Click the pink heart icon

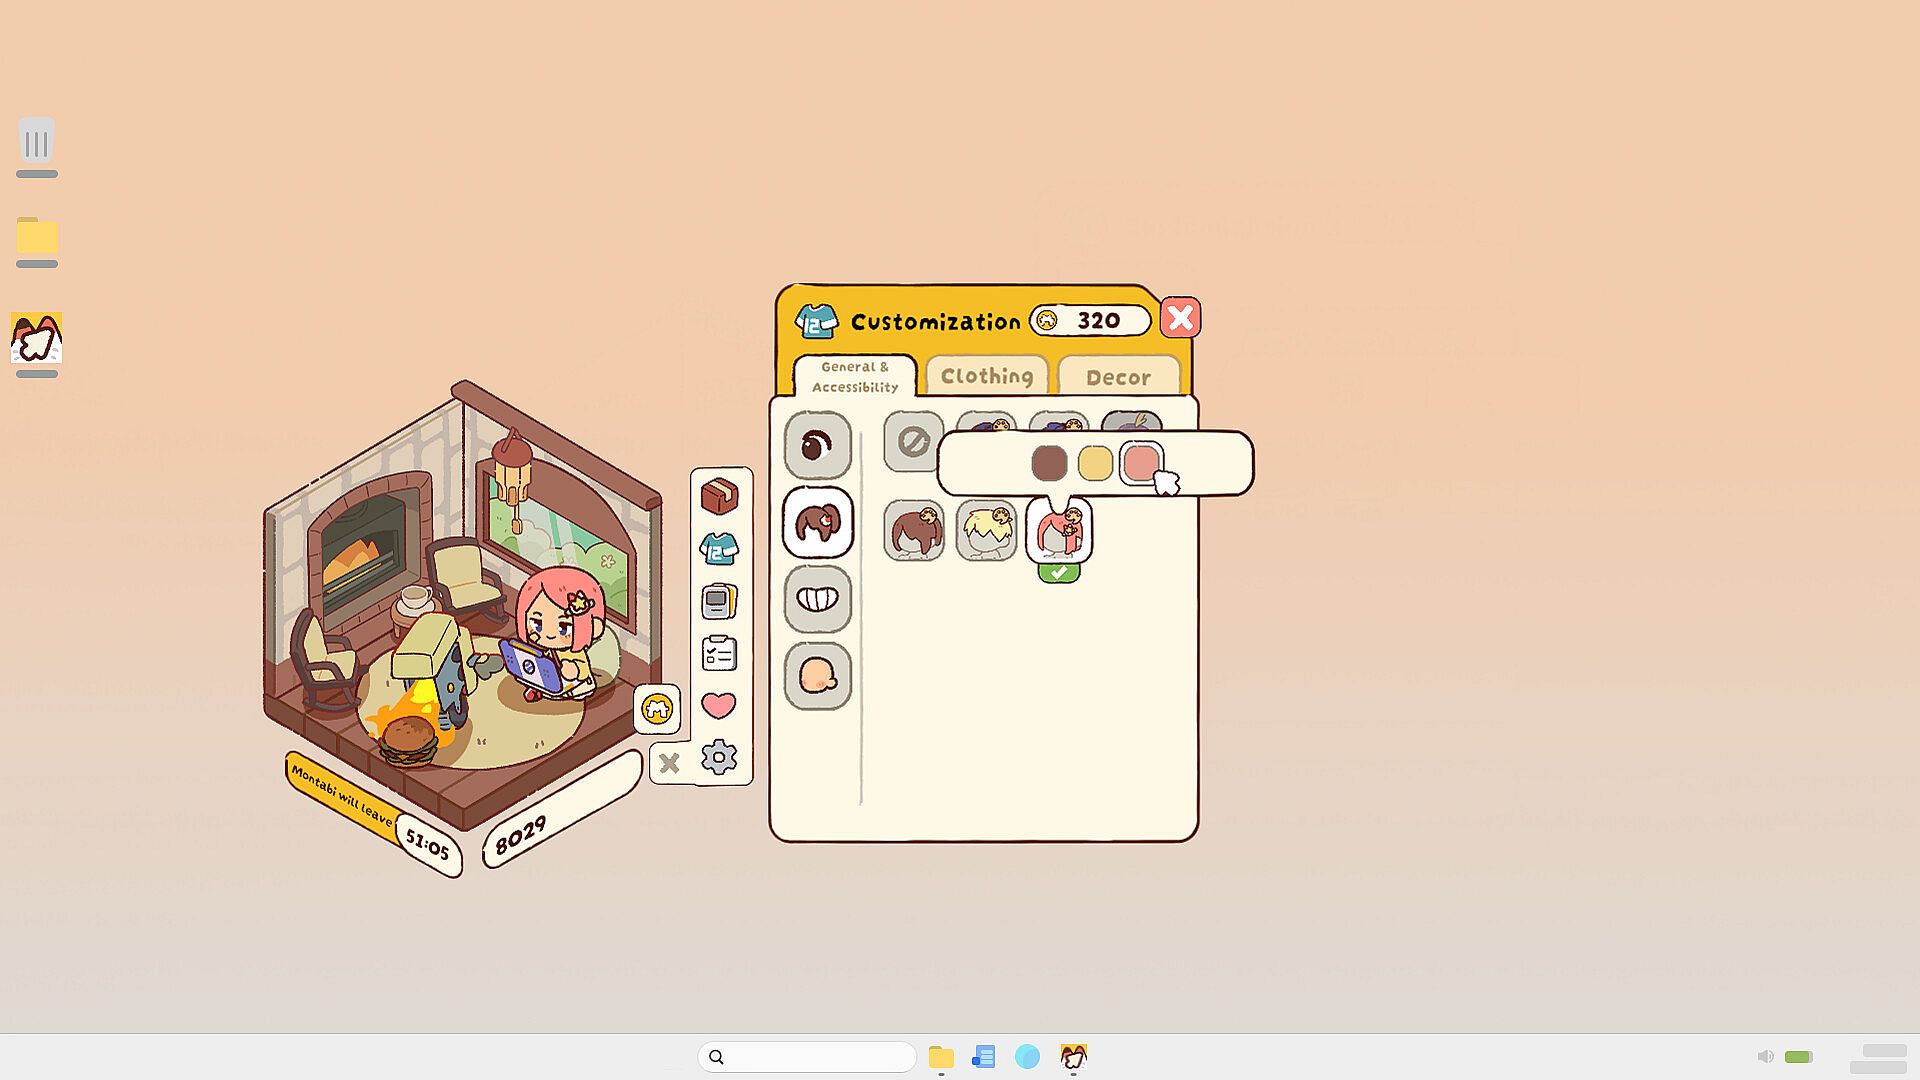pyautogui.click(x=719, y=705)
